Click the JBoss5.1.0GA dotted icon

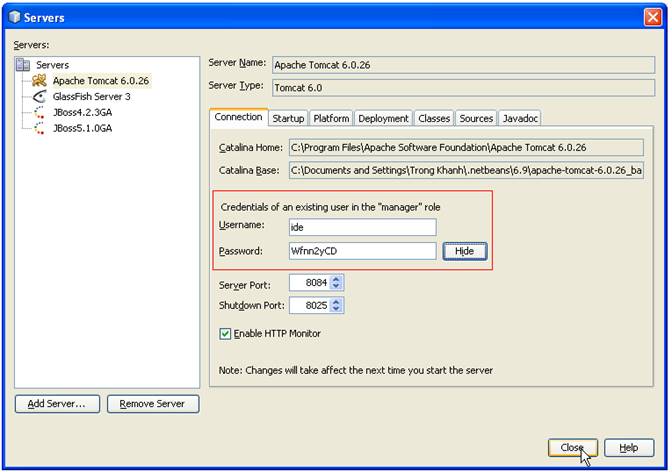click(39, 128)
